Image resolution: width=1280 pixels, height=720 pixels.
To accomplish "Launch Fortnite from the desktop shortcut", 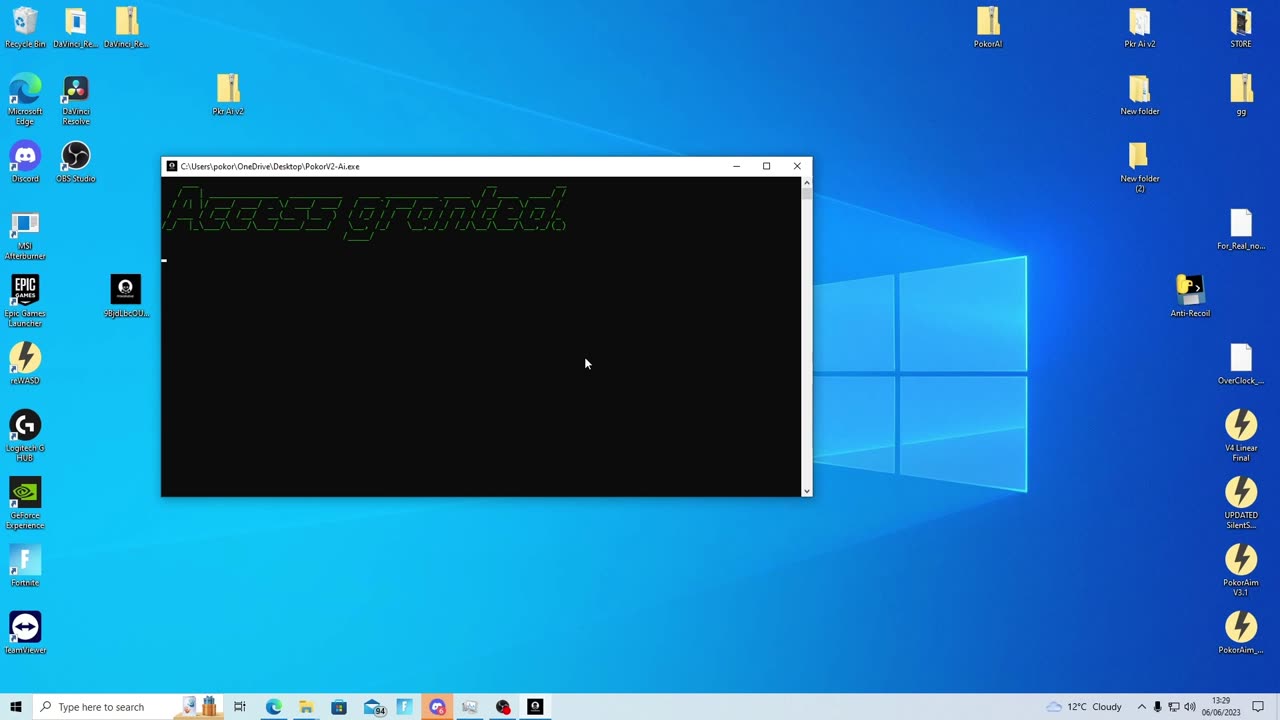I will (x=25, y=566).
